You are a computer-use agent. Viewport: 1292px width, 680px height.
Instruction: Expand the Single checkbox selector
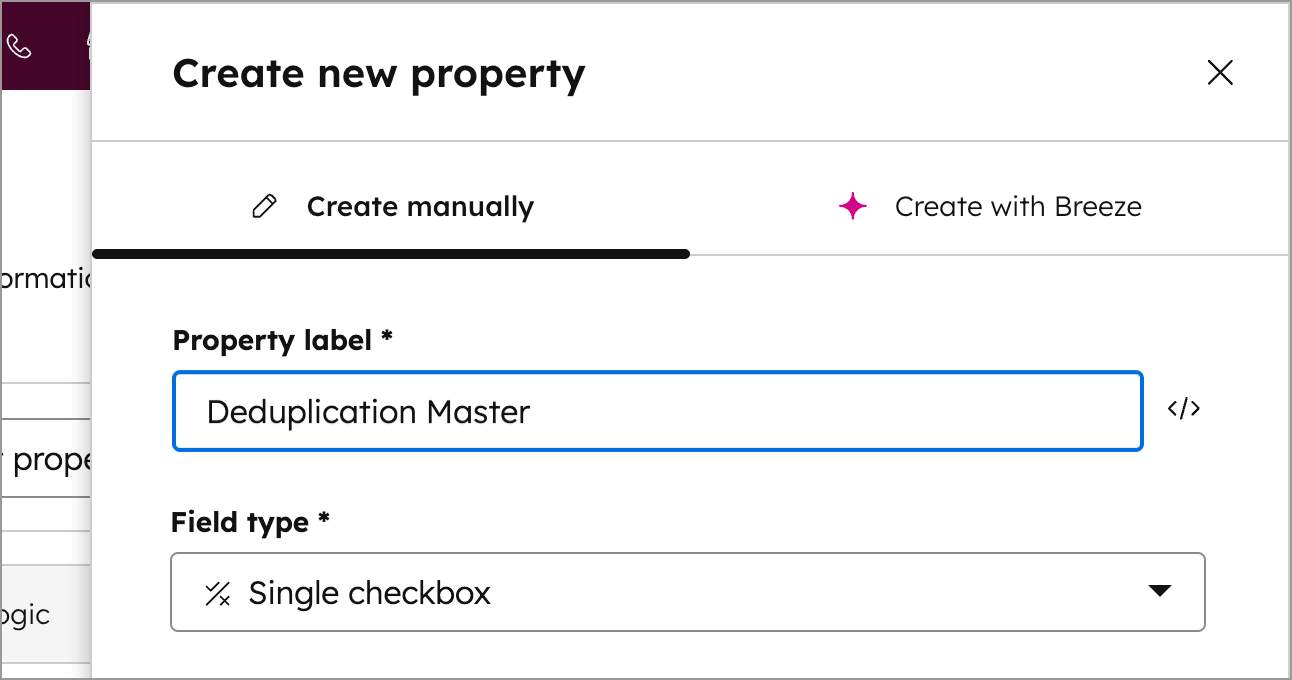(688, 592)
